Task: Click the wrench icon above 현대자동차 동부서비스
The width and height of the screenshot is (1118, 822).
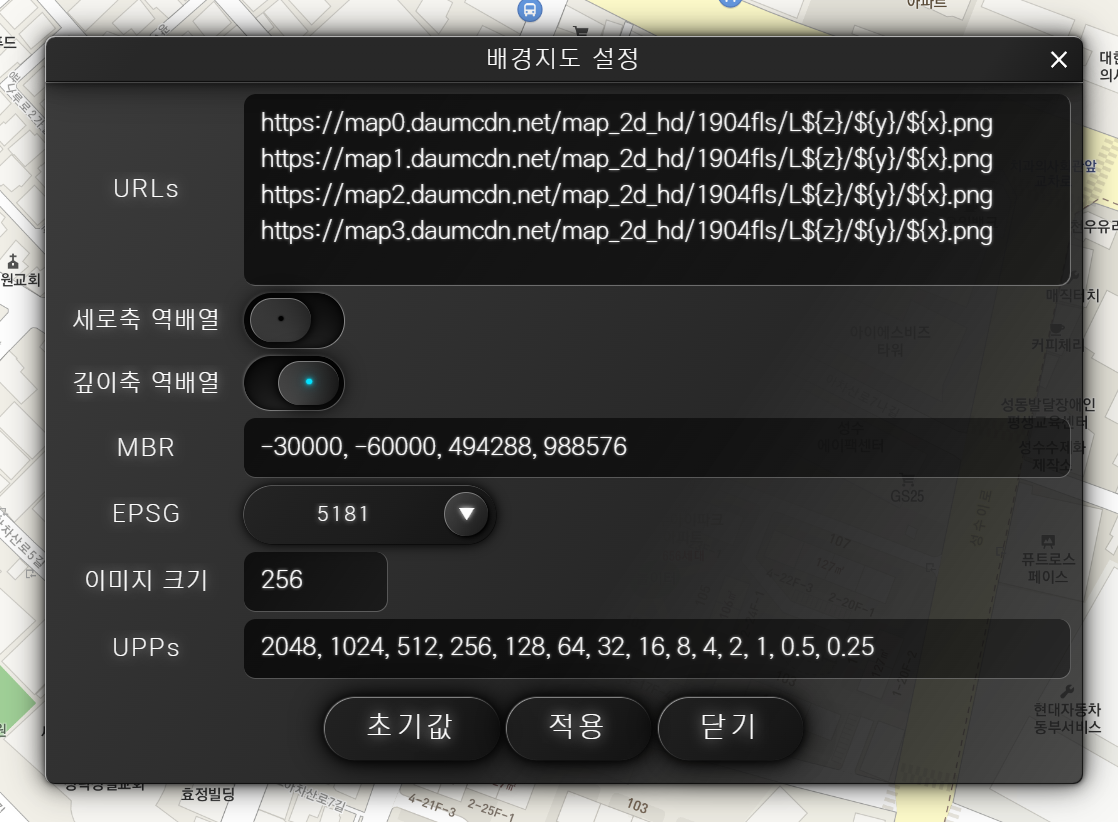Action: pyautogui.click(x=1067, y=691)
